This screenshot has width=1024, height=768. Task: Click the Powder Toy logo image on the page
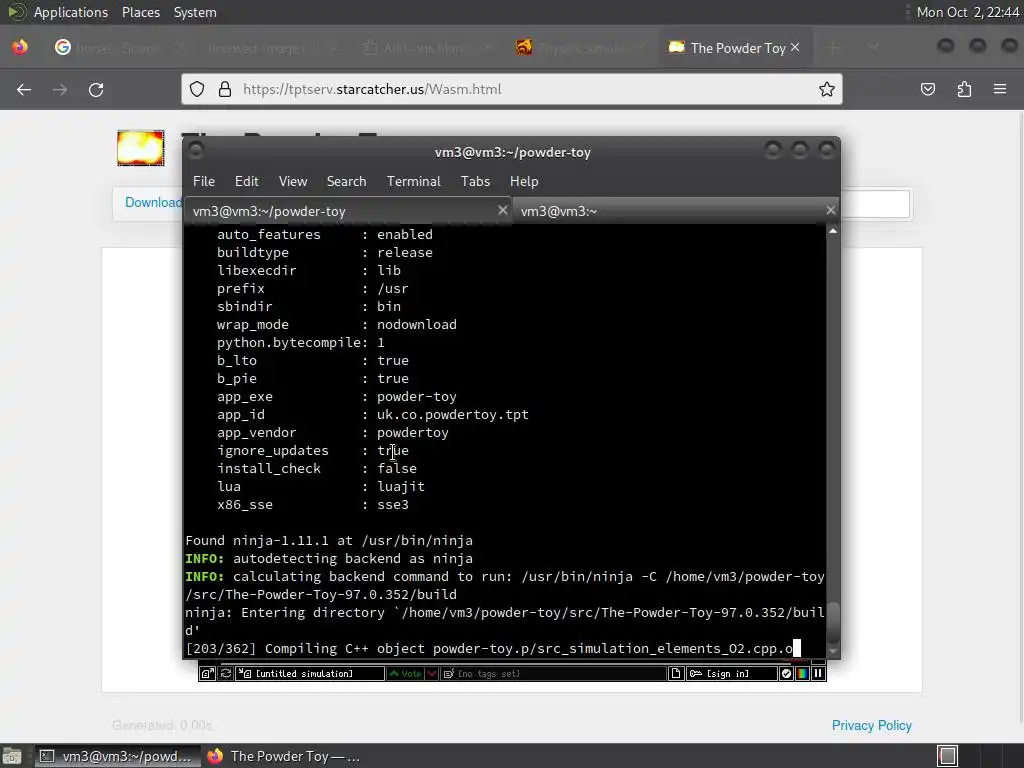point(140,148)
